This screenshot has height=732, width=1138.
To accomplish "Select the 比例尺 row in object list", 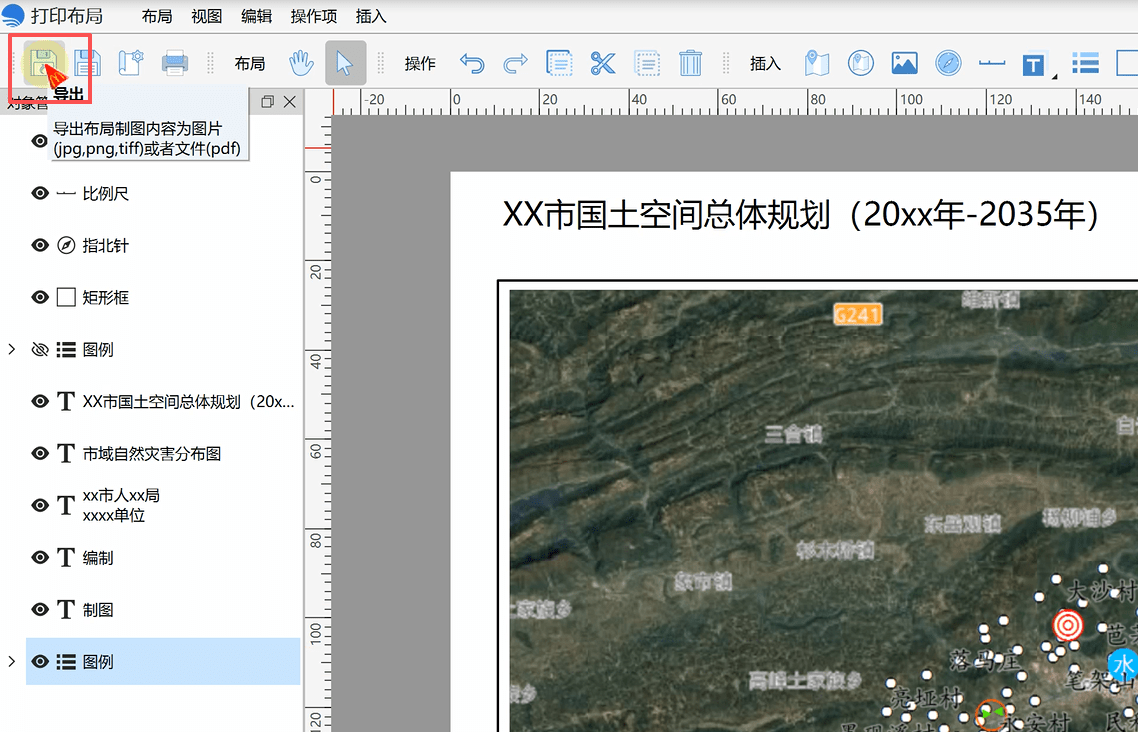I will coord(163,194).
